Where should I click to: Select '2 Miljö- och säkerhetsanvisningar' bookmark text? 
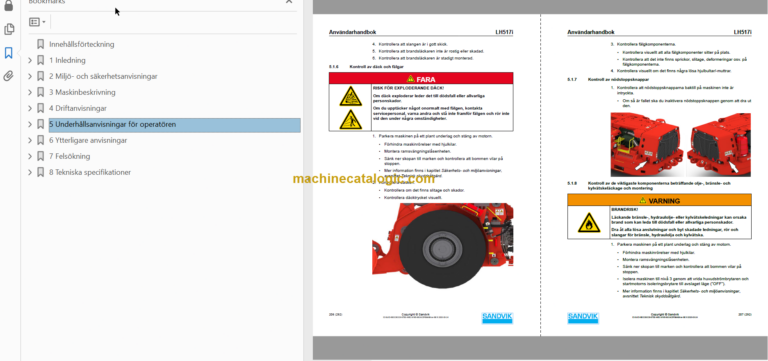(x=103, y=76)
